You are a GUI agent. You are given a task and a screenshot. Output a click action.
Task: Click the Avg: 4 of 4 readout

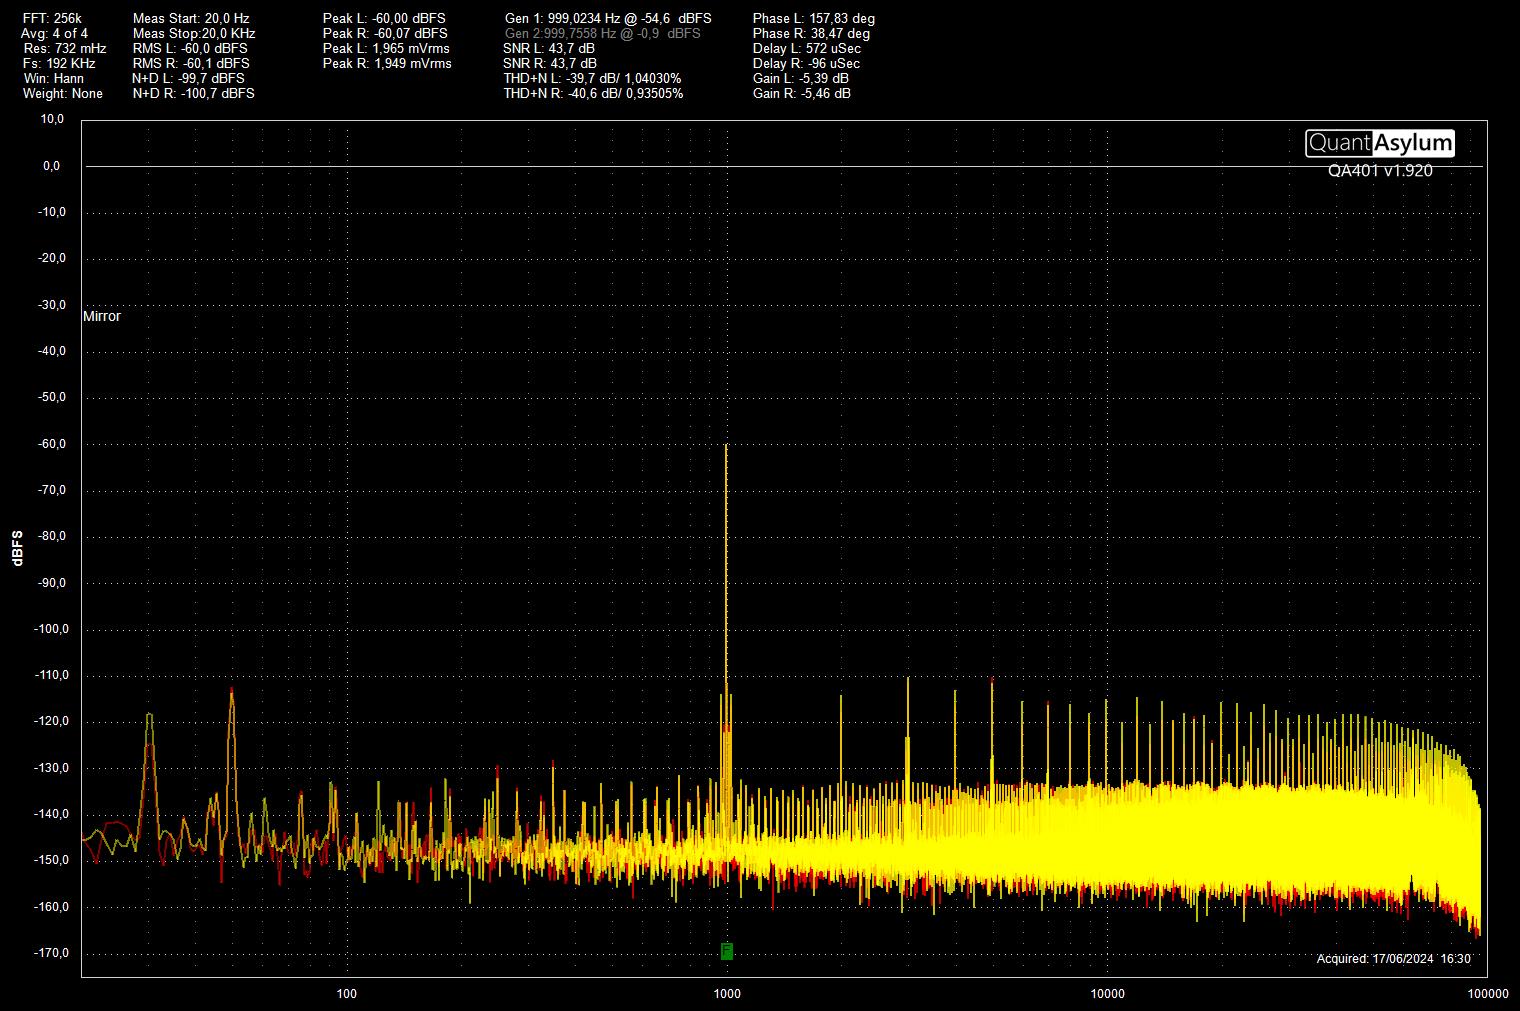(54, 33)
